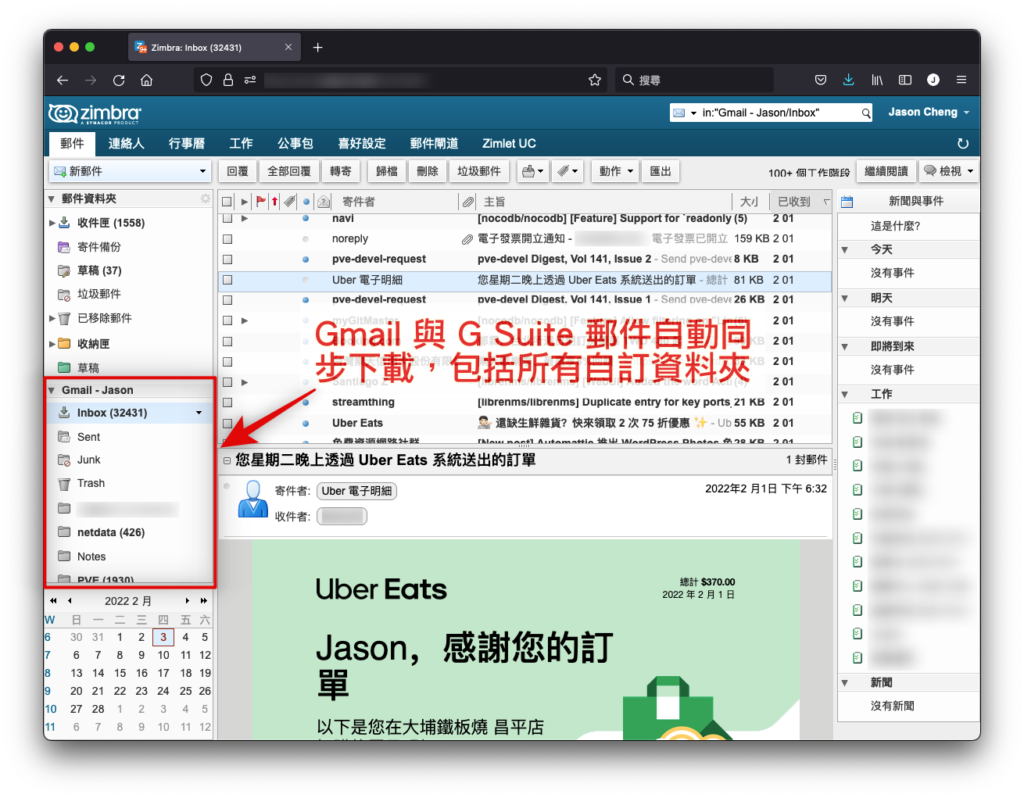The image size is (1024, 798).
Task: Bookmark this page with the star icon
Action: coord(594,80)
